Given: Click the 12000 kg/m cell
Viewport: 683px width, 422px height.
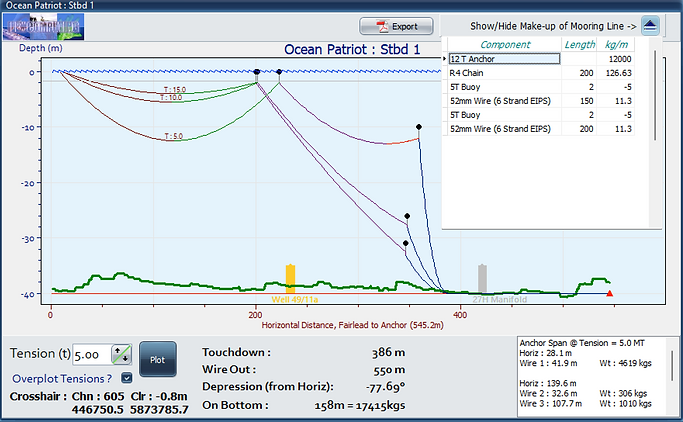Looking at the screenshot, I should click(x=615, y=59).
